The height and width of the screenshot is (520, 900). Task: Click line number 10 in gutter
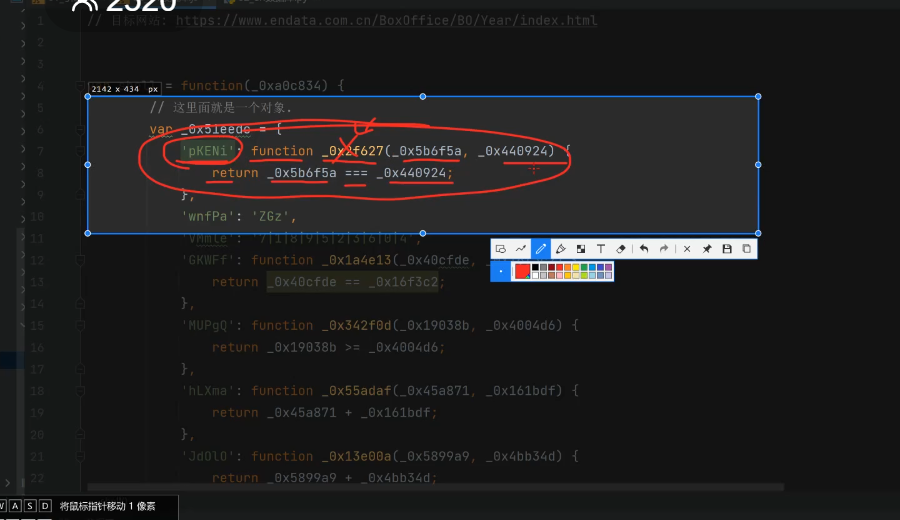coord(37,216)
